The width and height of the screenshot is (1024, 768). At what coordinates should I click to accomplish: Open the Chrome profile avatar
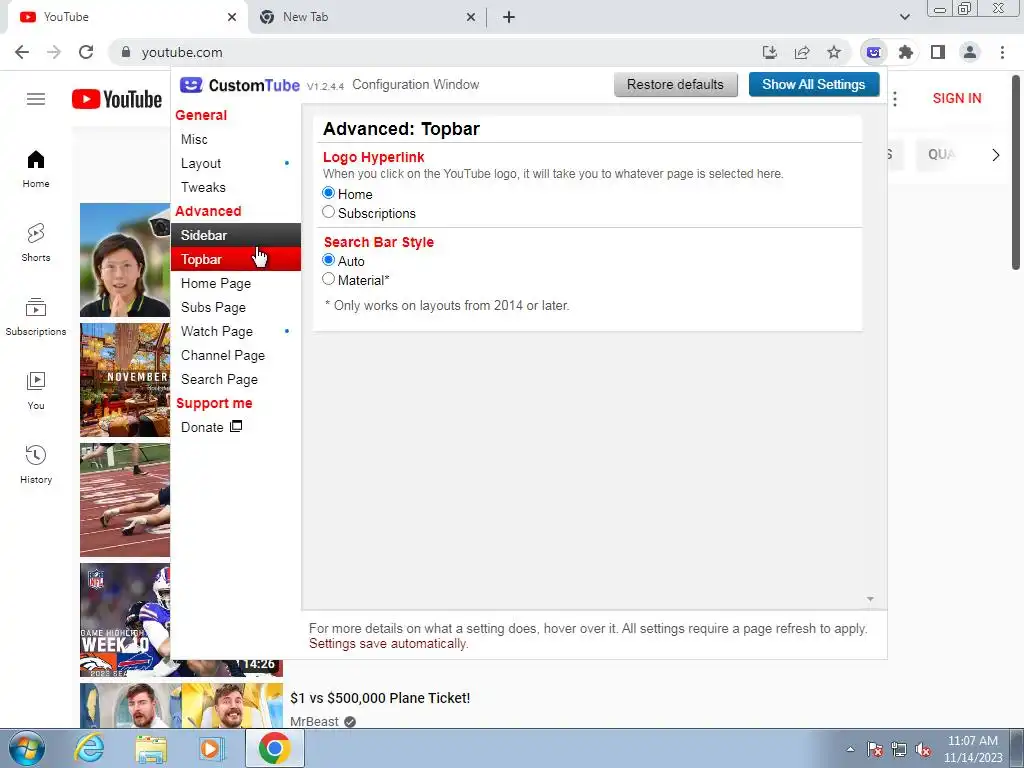click(x=970, y=52)
